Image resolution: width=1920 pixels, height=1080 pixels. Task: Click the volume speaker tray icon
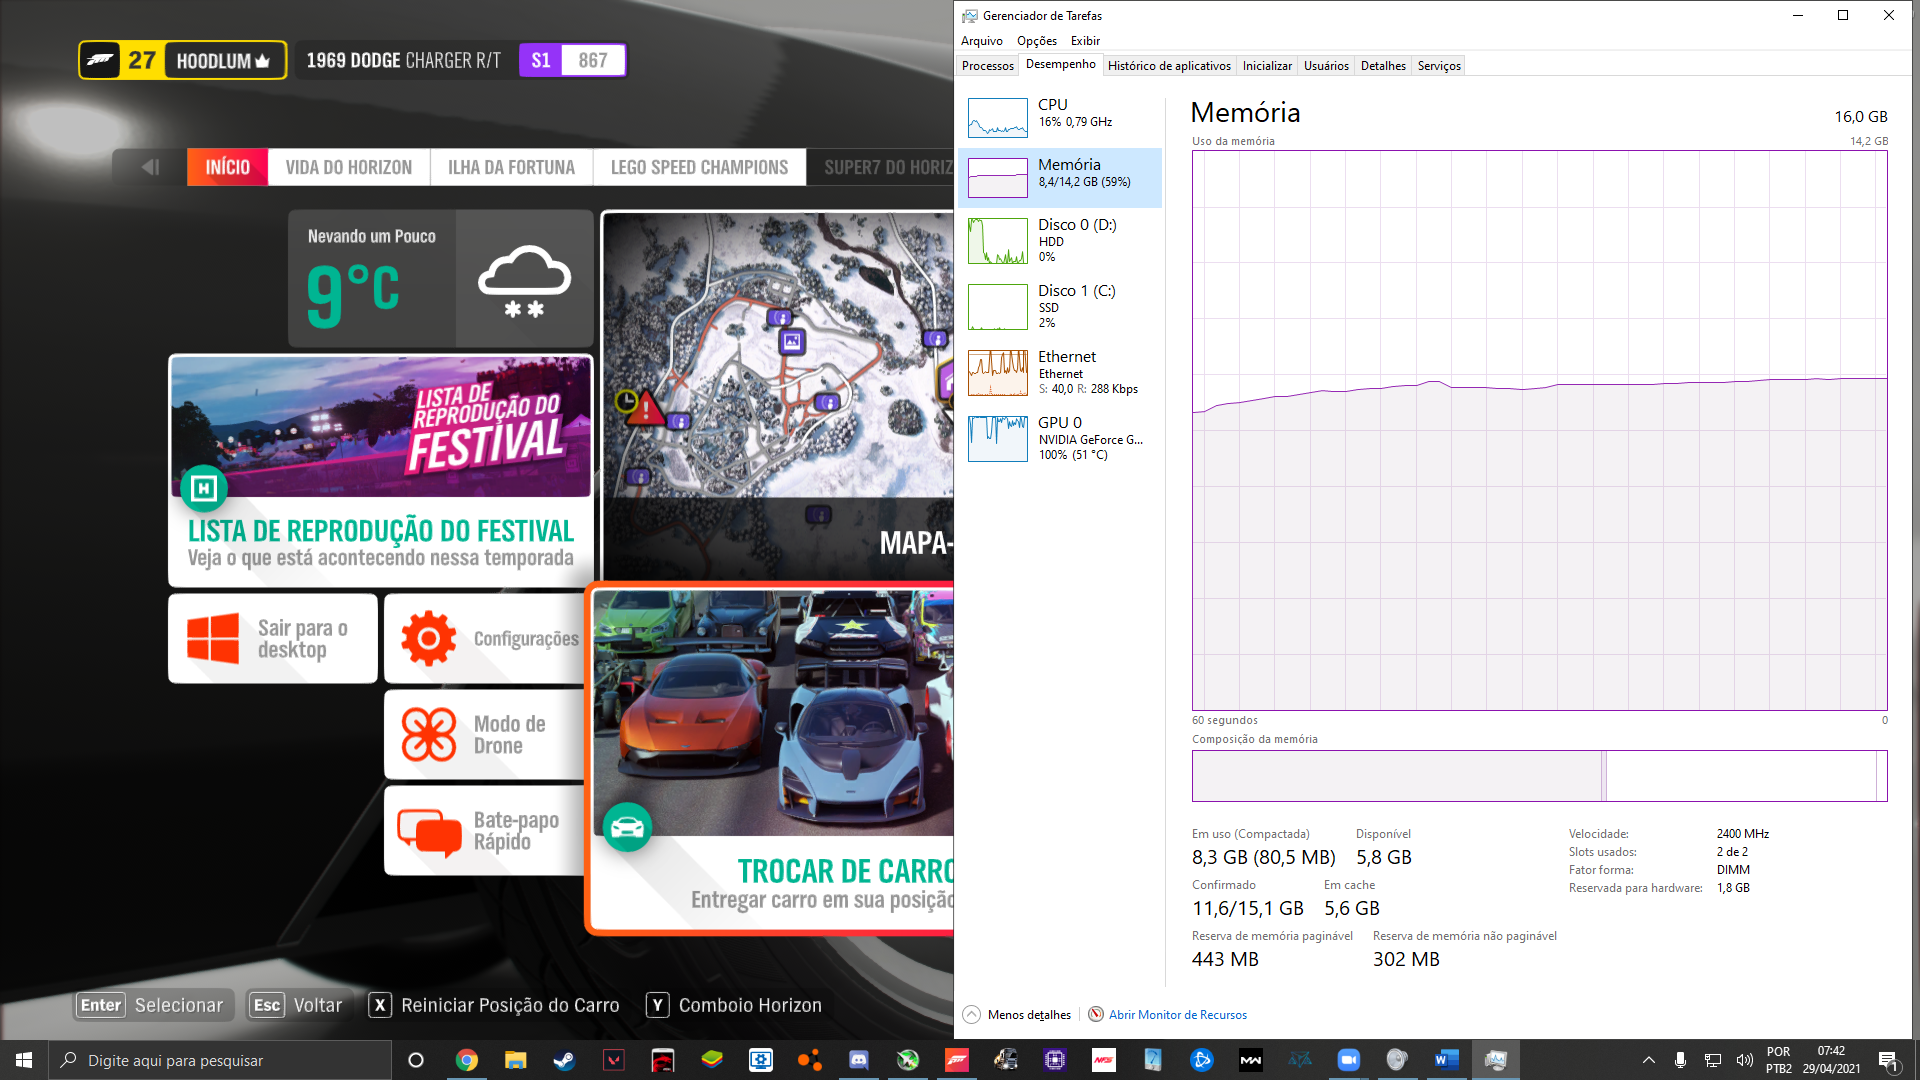(x=1744, y=1060)
